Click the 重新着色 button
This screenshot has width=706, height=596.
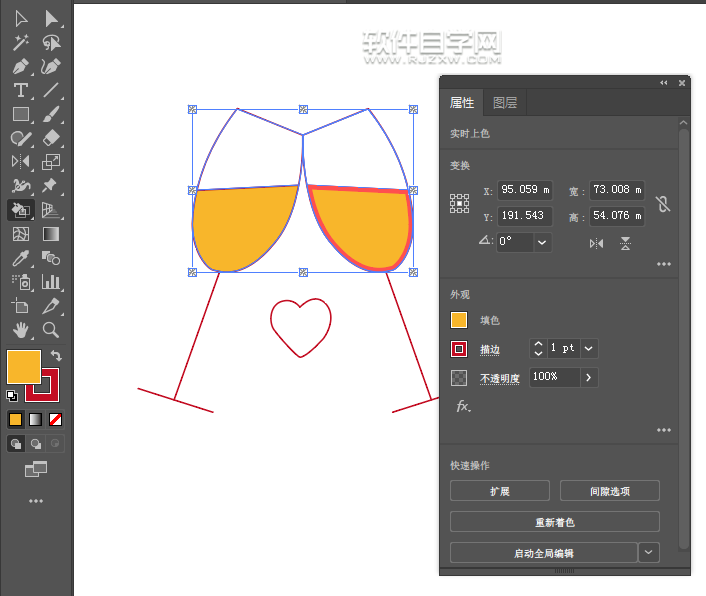[555, 522]
